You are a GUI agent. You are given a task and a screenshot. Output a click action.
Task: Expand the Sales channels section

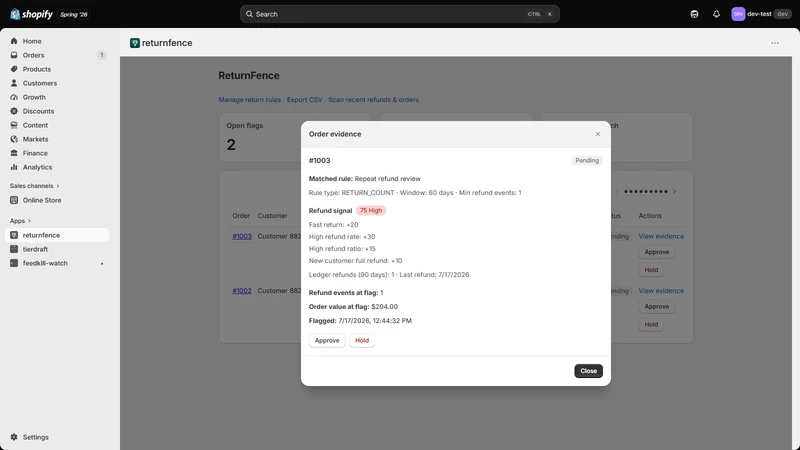click(34, 186)
